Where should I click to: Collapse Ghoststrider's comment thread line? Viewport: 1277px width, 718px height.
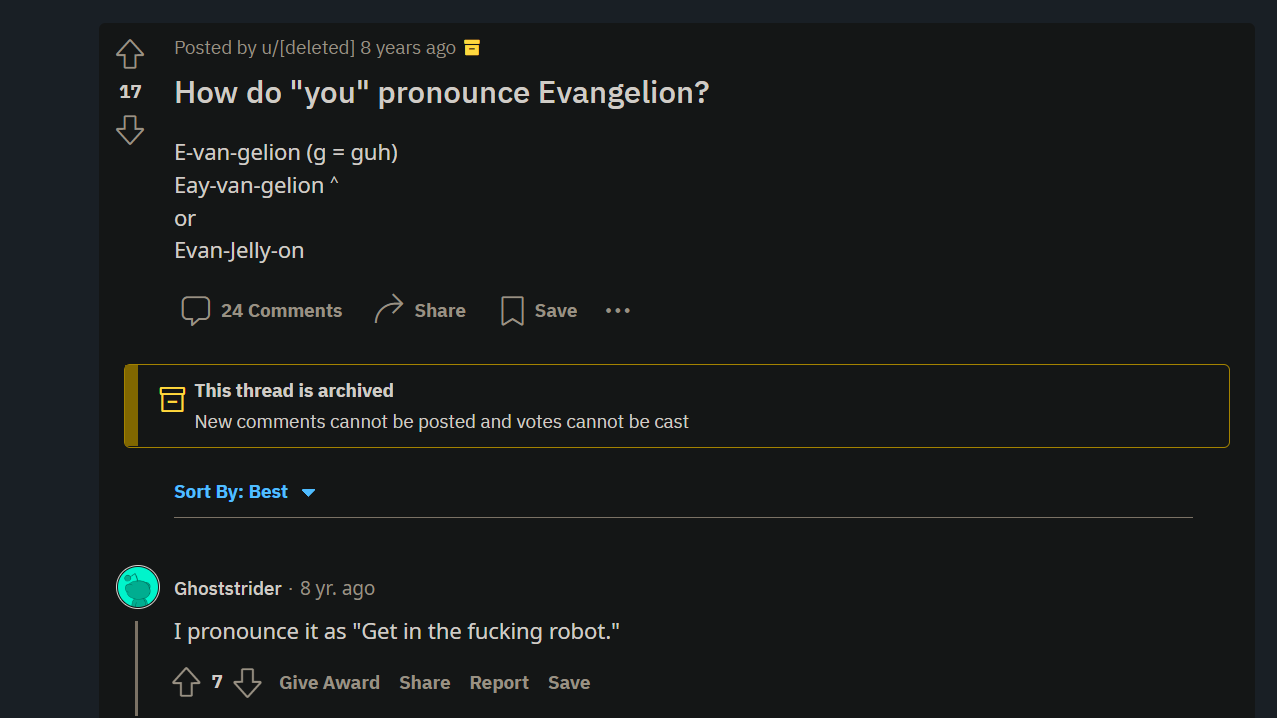pyautogui.click(x=136, y=668)
